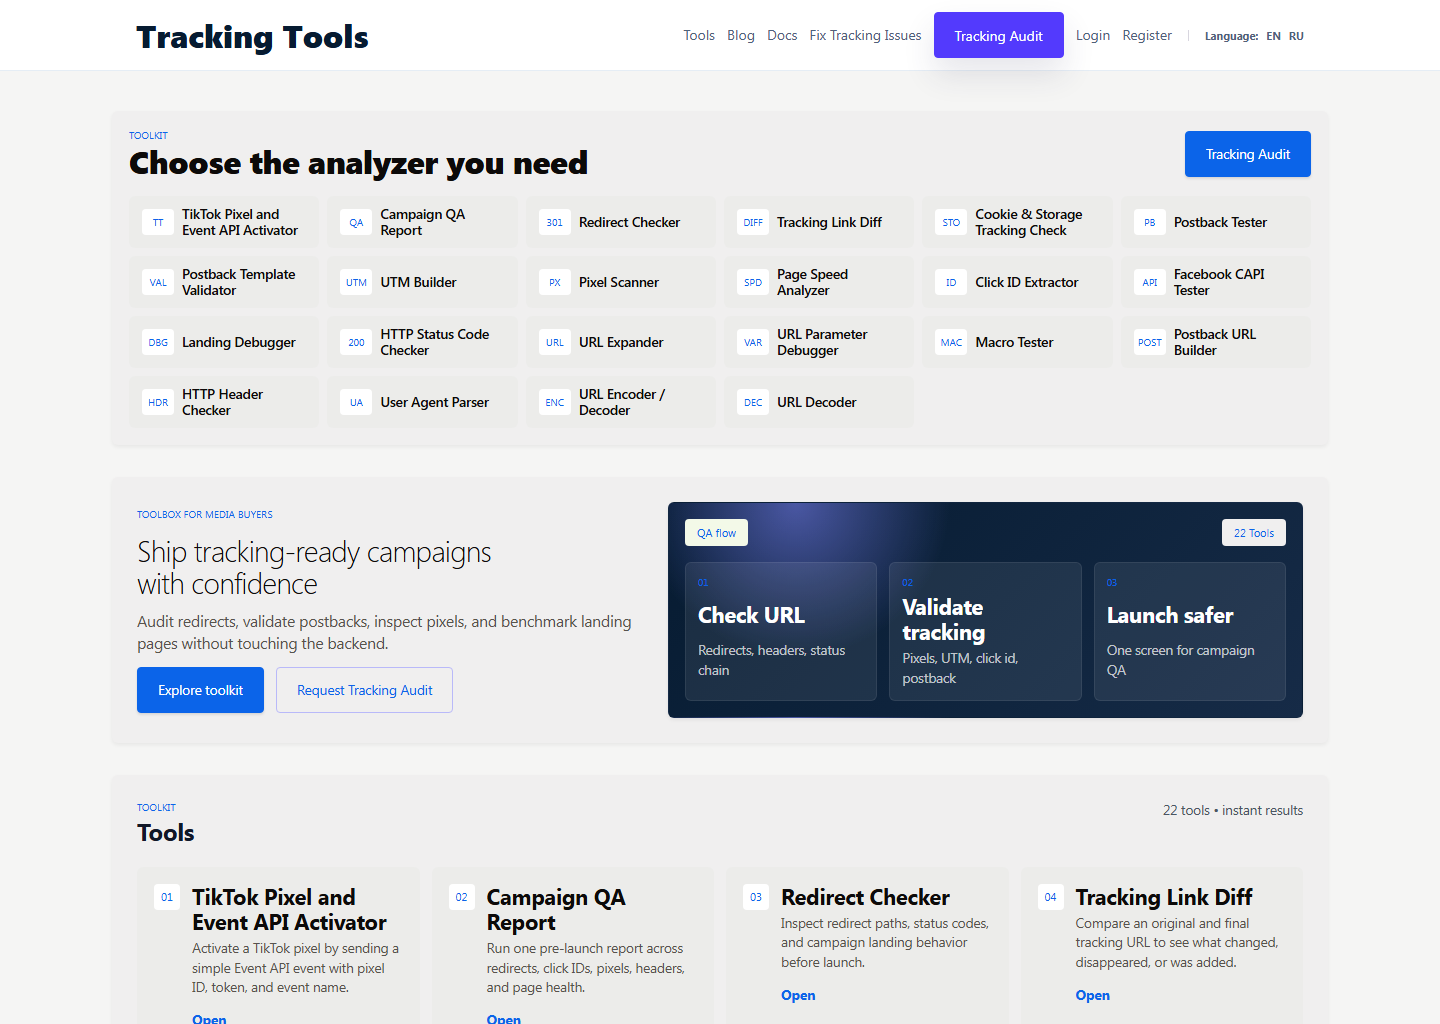The width and height of the screenshot is (1440, 1024).
Task: Click the PX badge for Pixel Scanner
Action: pyautogui.click(x=555, y=282)
